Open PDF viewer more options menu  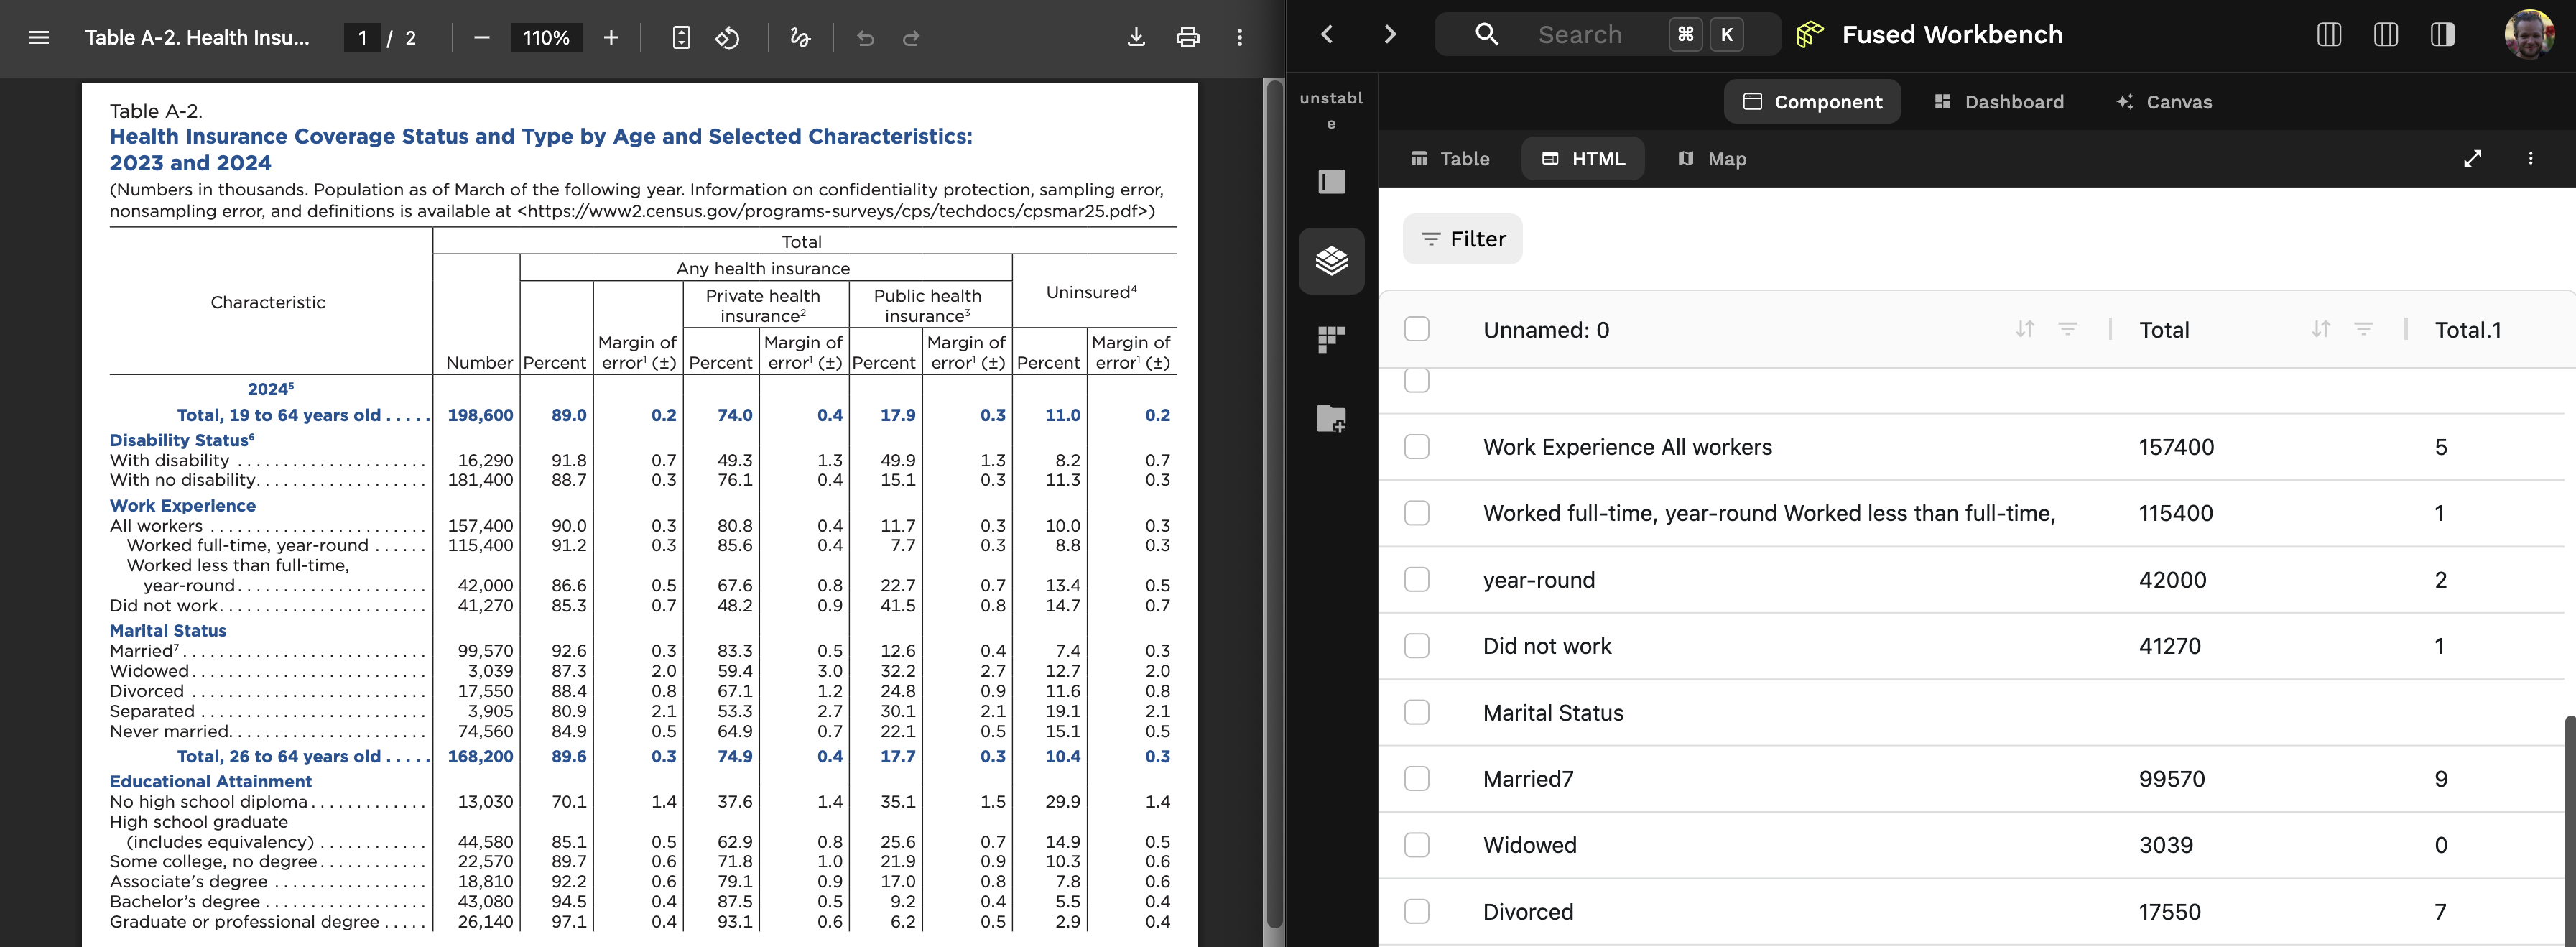click(x=1240, y=38)
